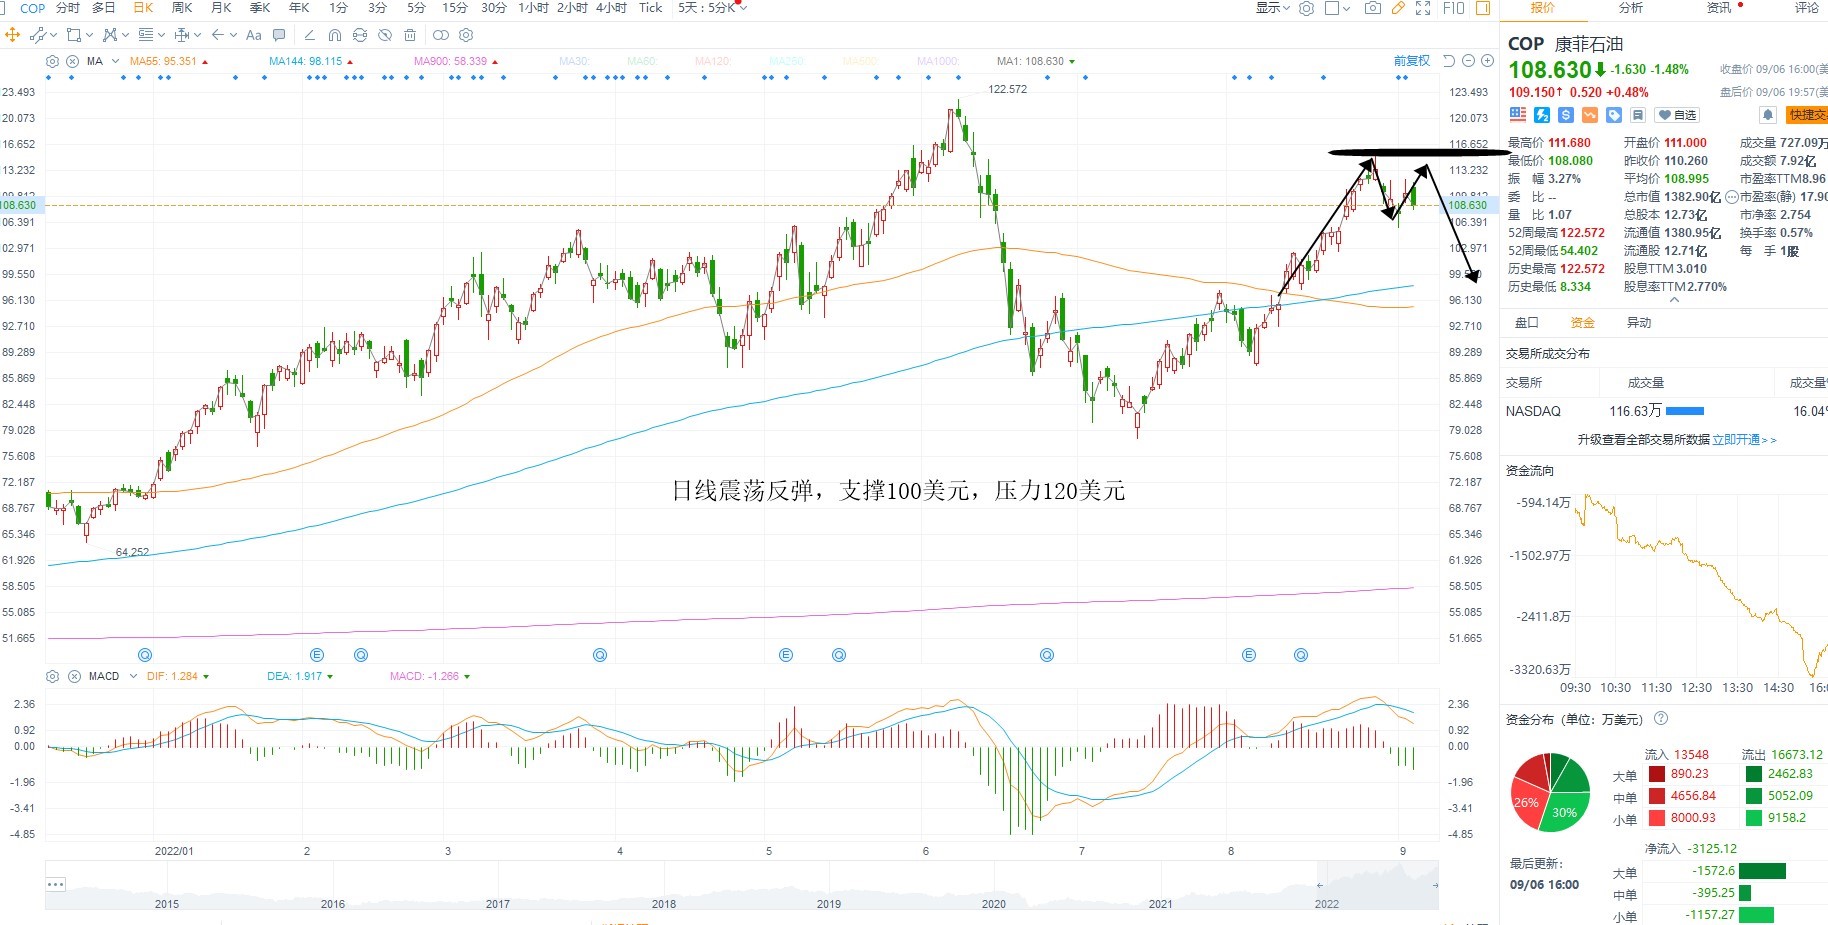Expand the MA indicator dropdown
The width and height of the screenshot is (1828, 925).
click(x=116, y=61)
